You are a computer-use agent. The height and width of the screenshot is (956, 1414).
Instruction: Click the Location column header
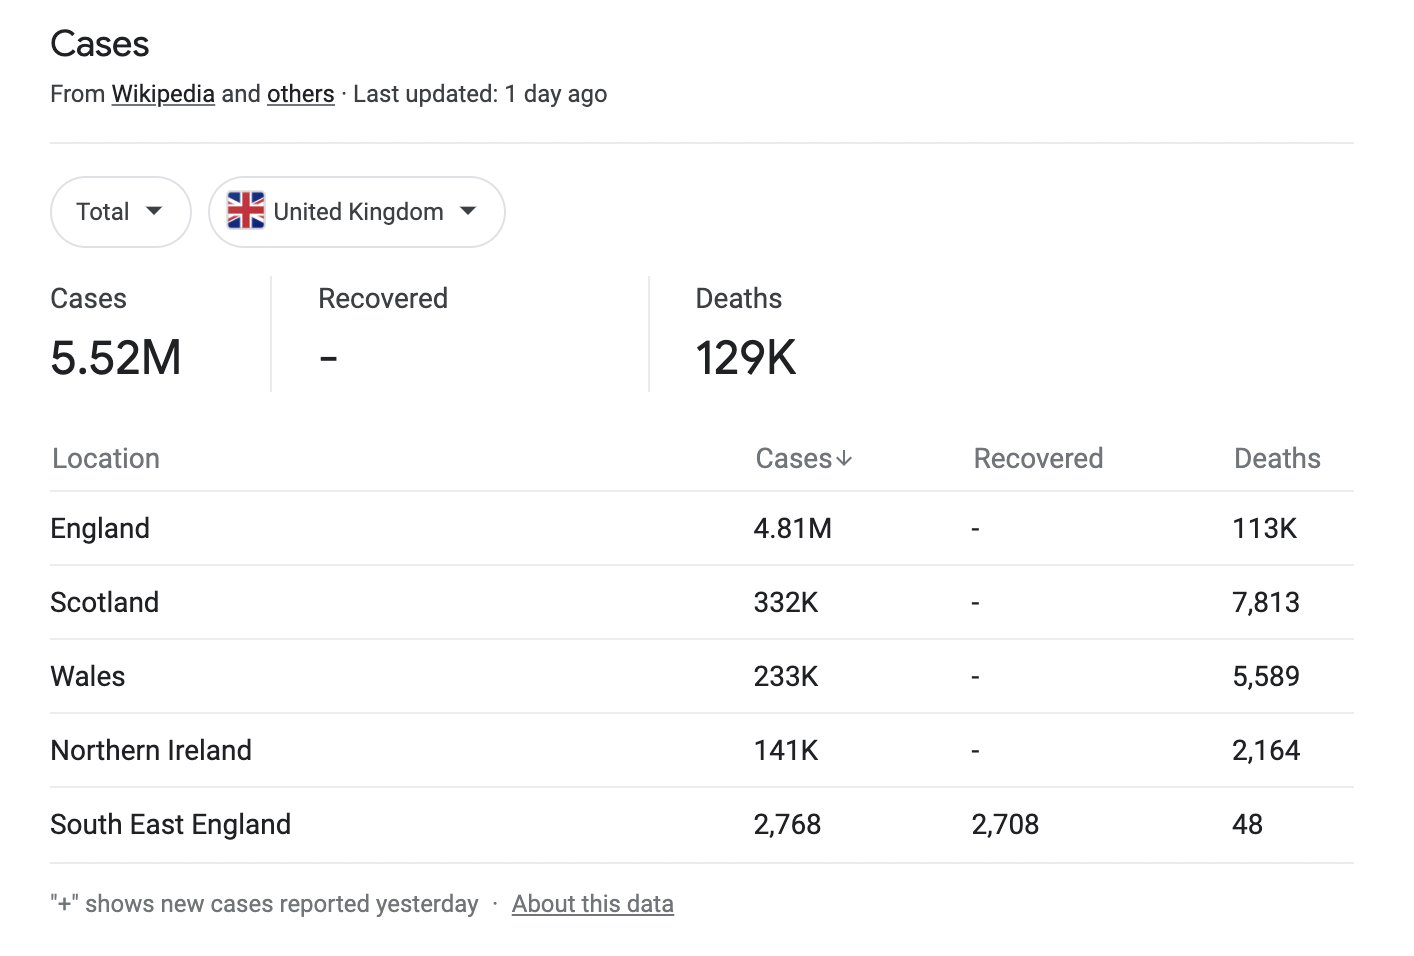pyautogui.click(x=106, y=459)
